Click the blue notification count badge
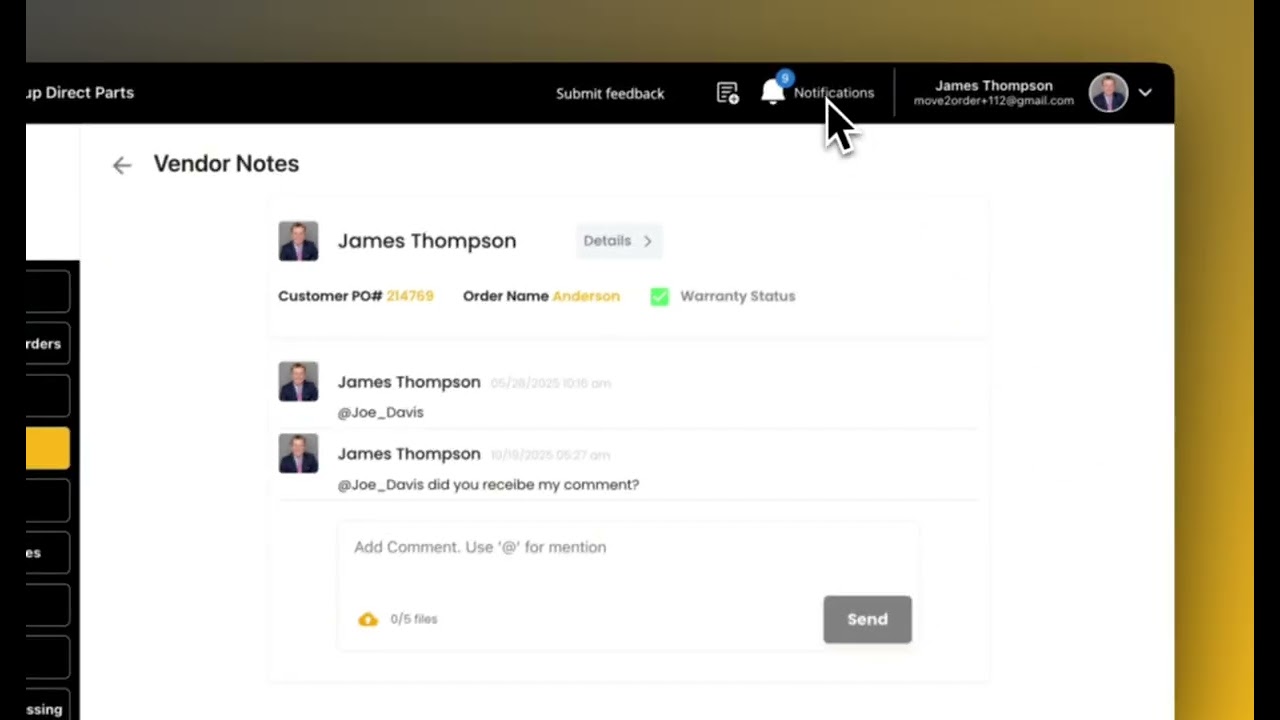1280x720 pixels. [x=785, y=78]
